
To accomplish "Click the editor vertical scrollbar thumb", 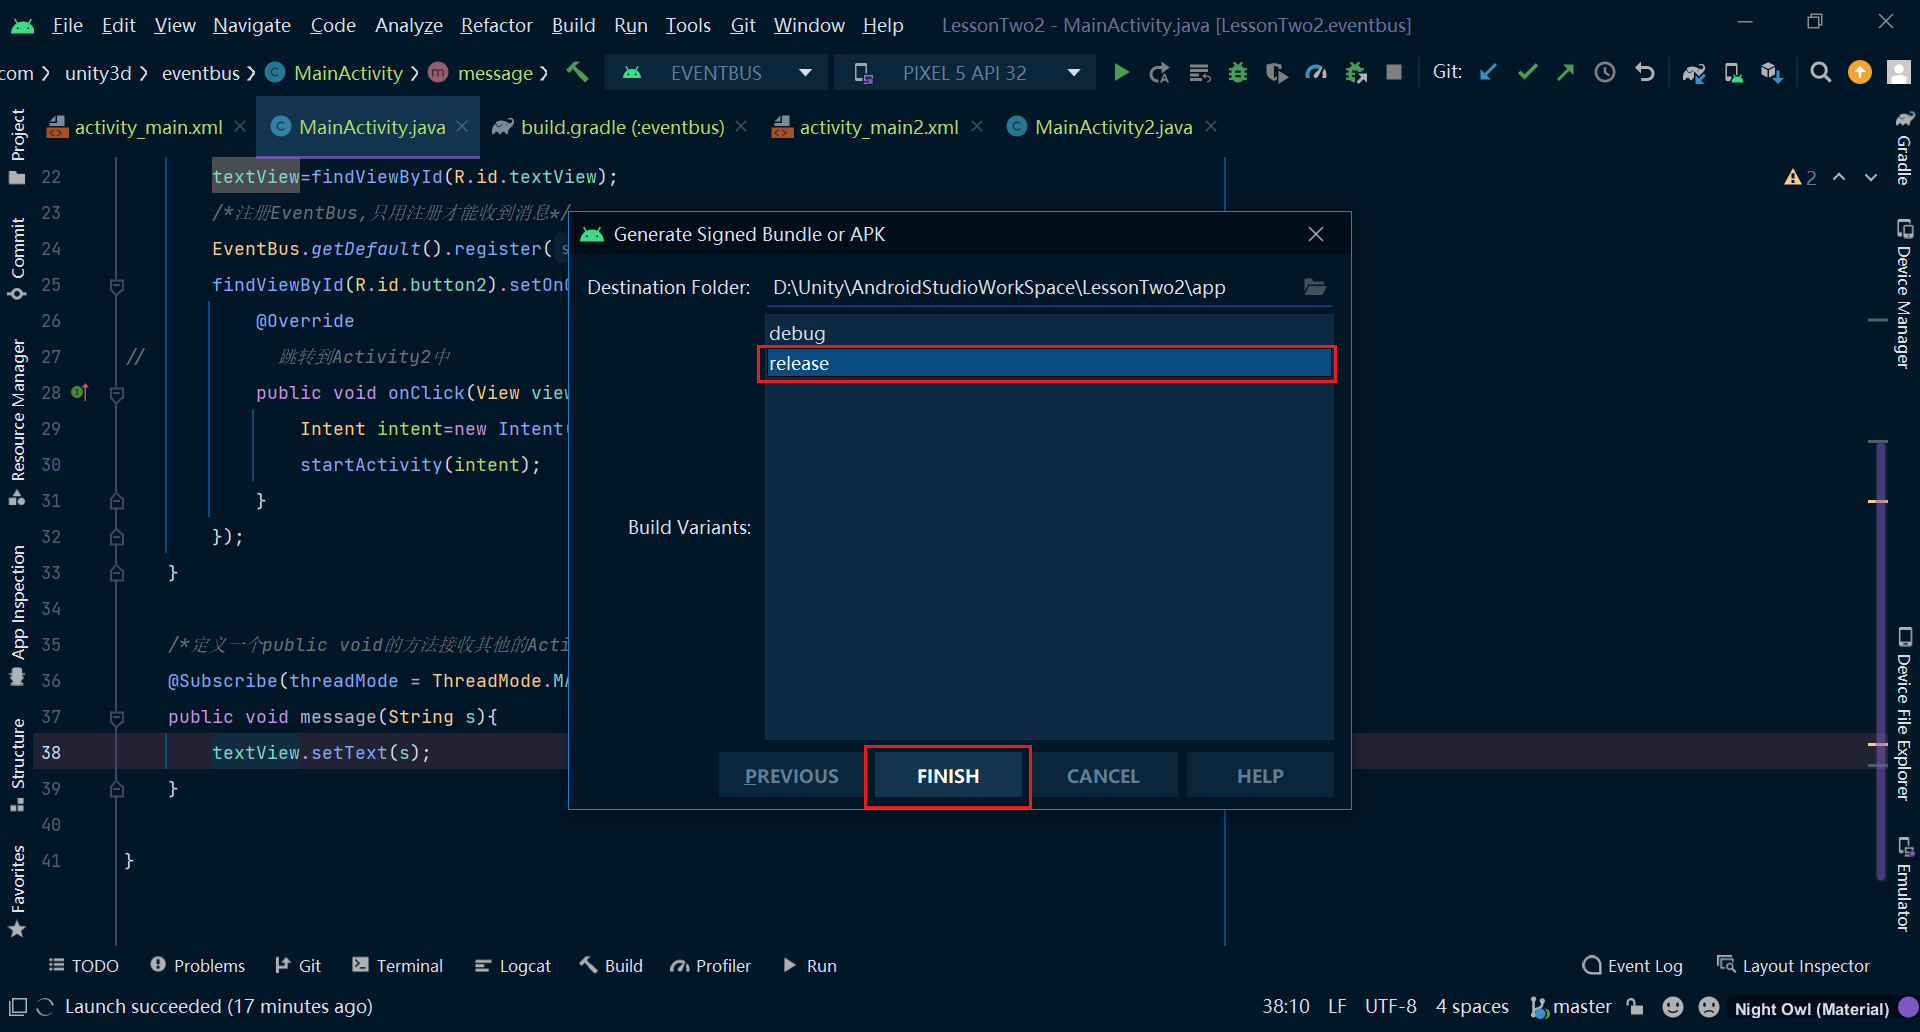I will [1880, 660].
